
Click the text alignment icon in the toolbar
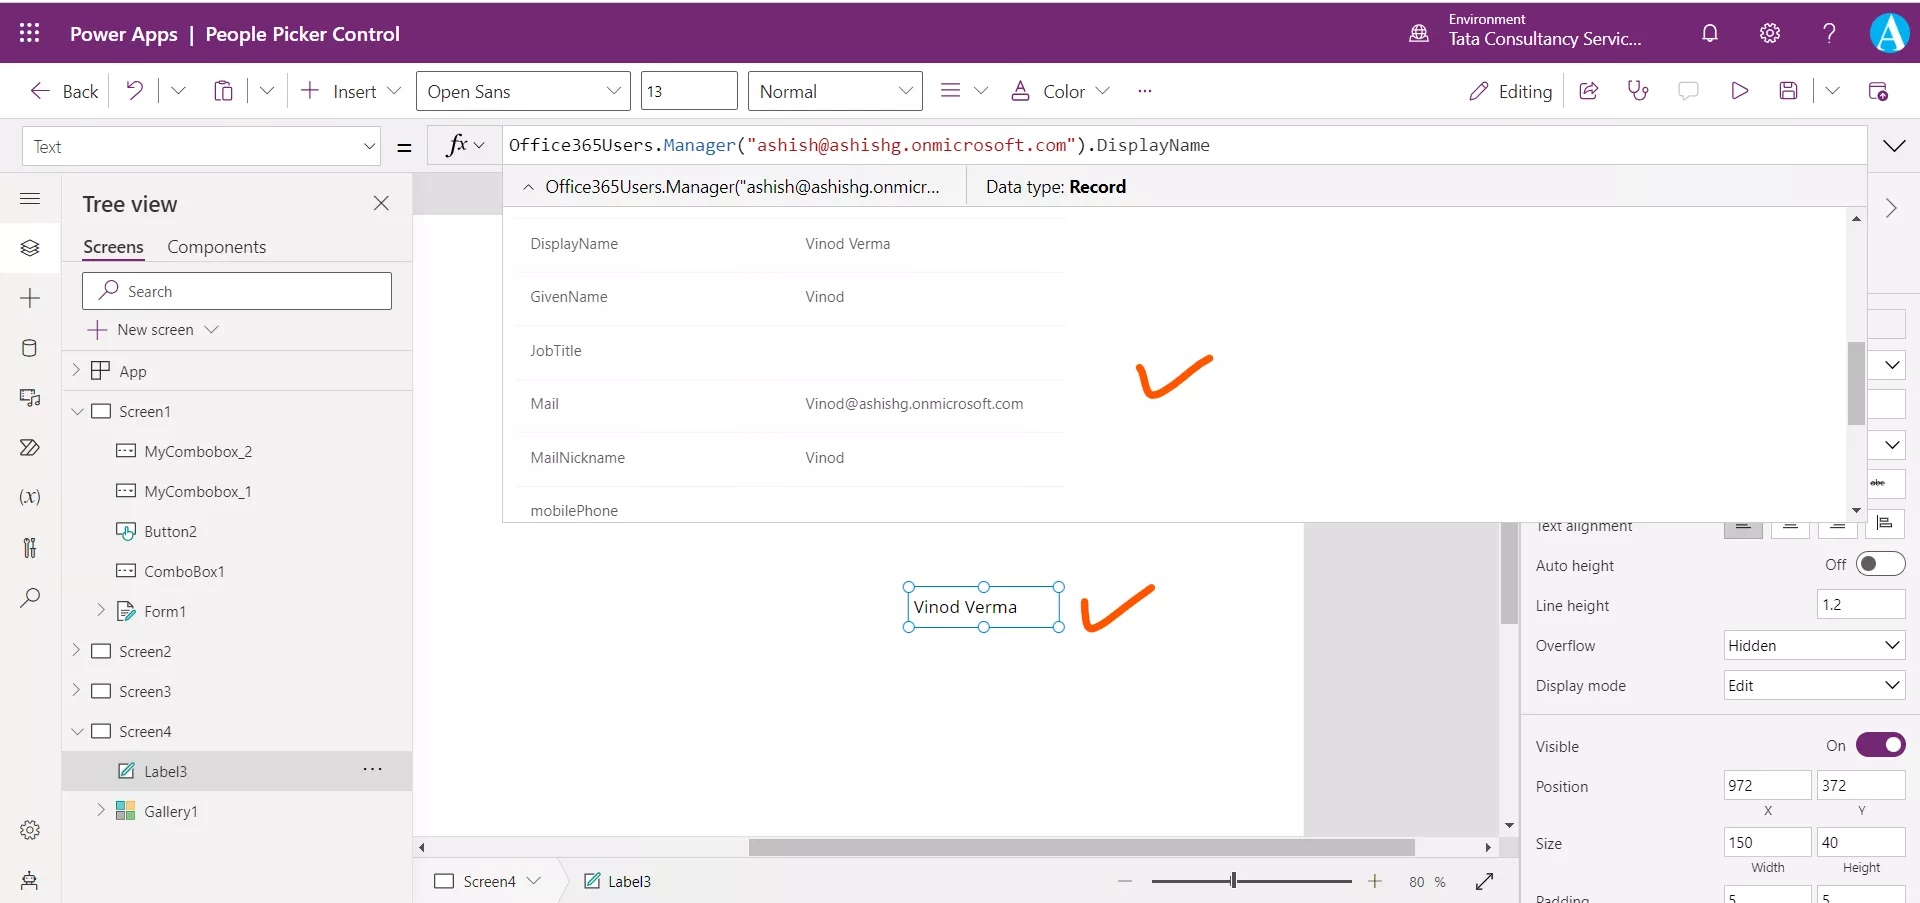(951, 91)
